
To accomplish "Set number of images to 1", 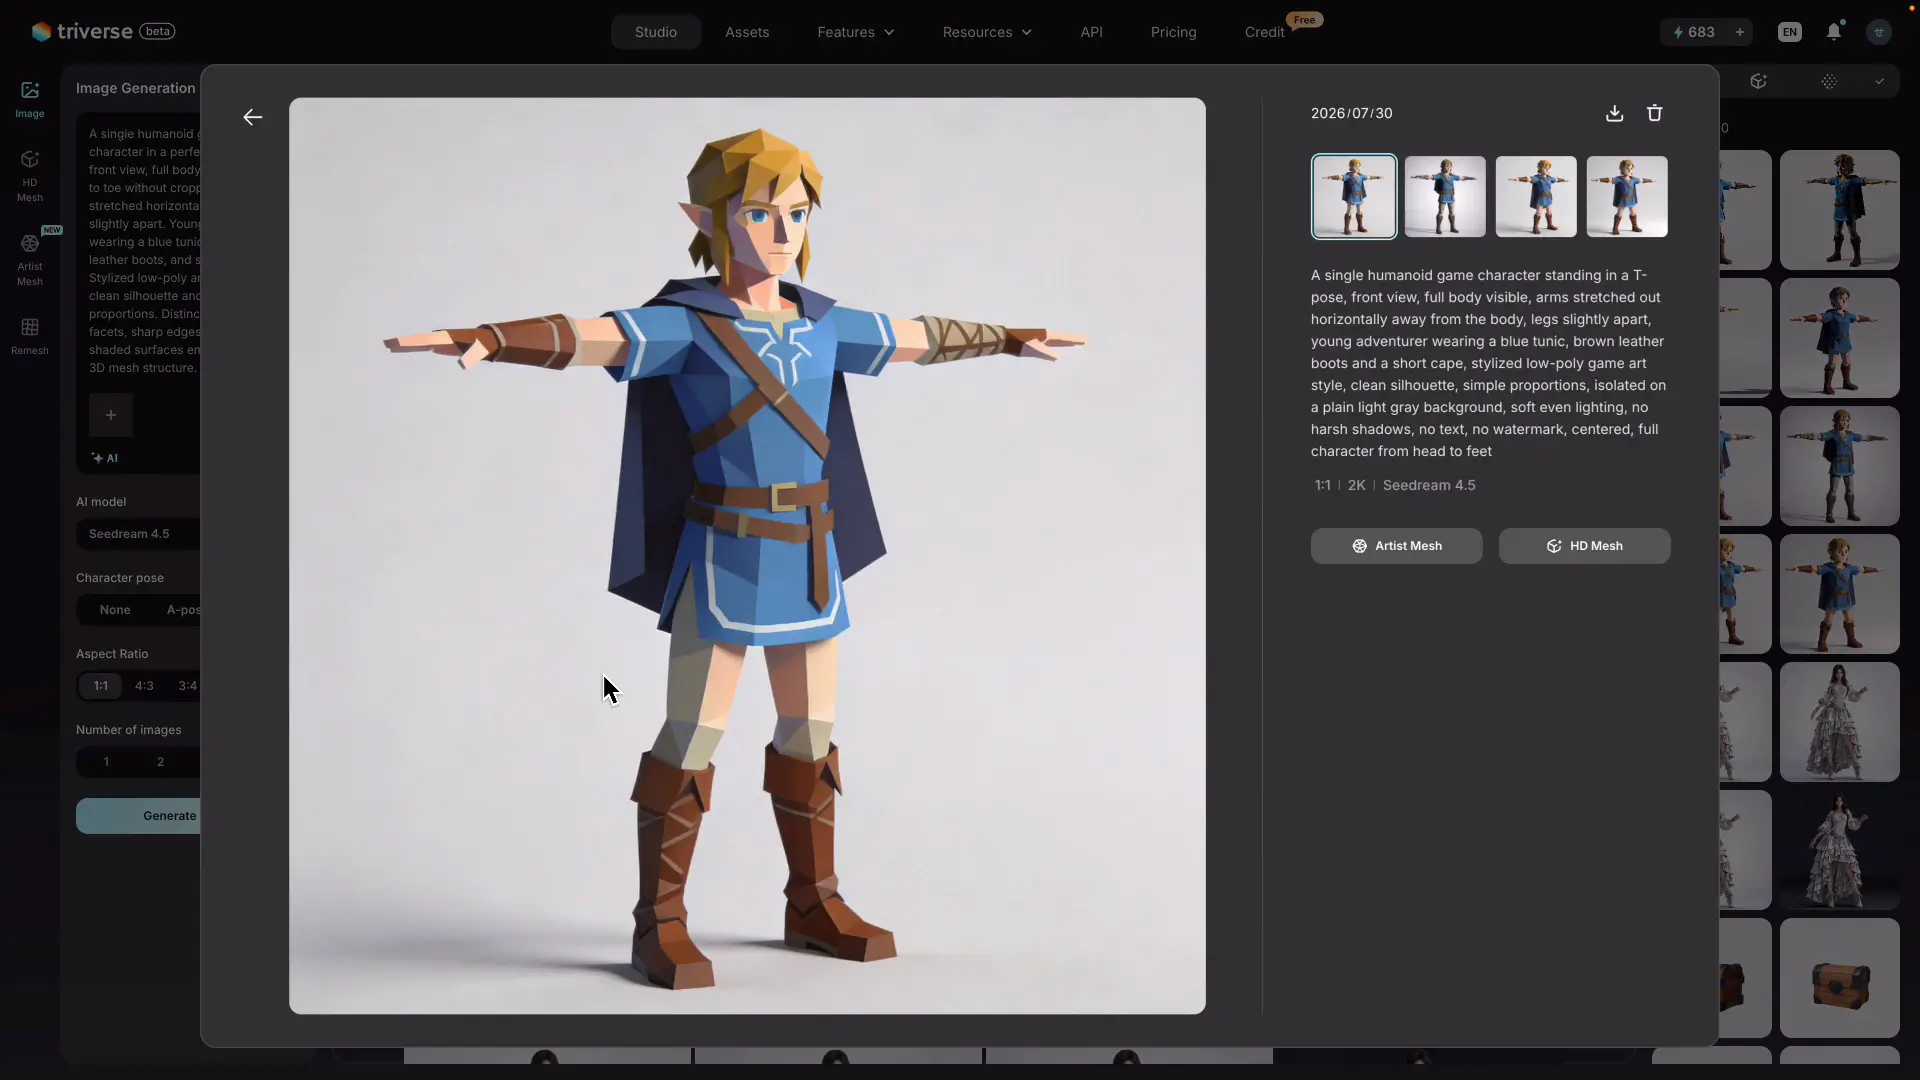I will tap(107, 762).
